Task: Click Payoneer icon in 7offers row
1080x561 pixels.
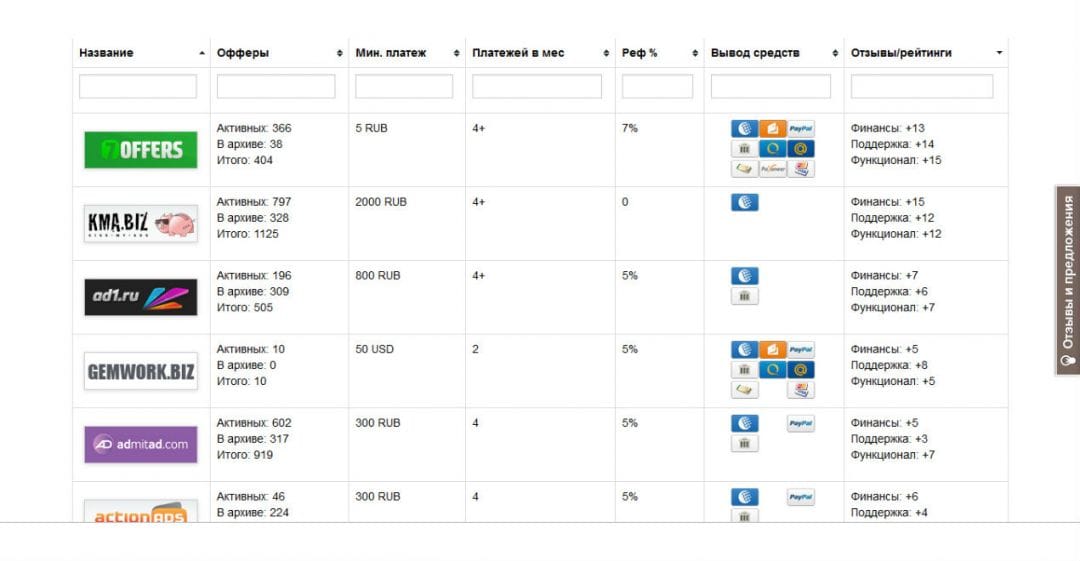Action: coord(772,169)
